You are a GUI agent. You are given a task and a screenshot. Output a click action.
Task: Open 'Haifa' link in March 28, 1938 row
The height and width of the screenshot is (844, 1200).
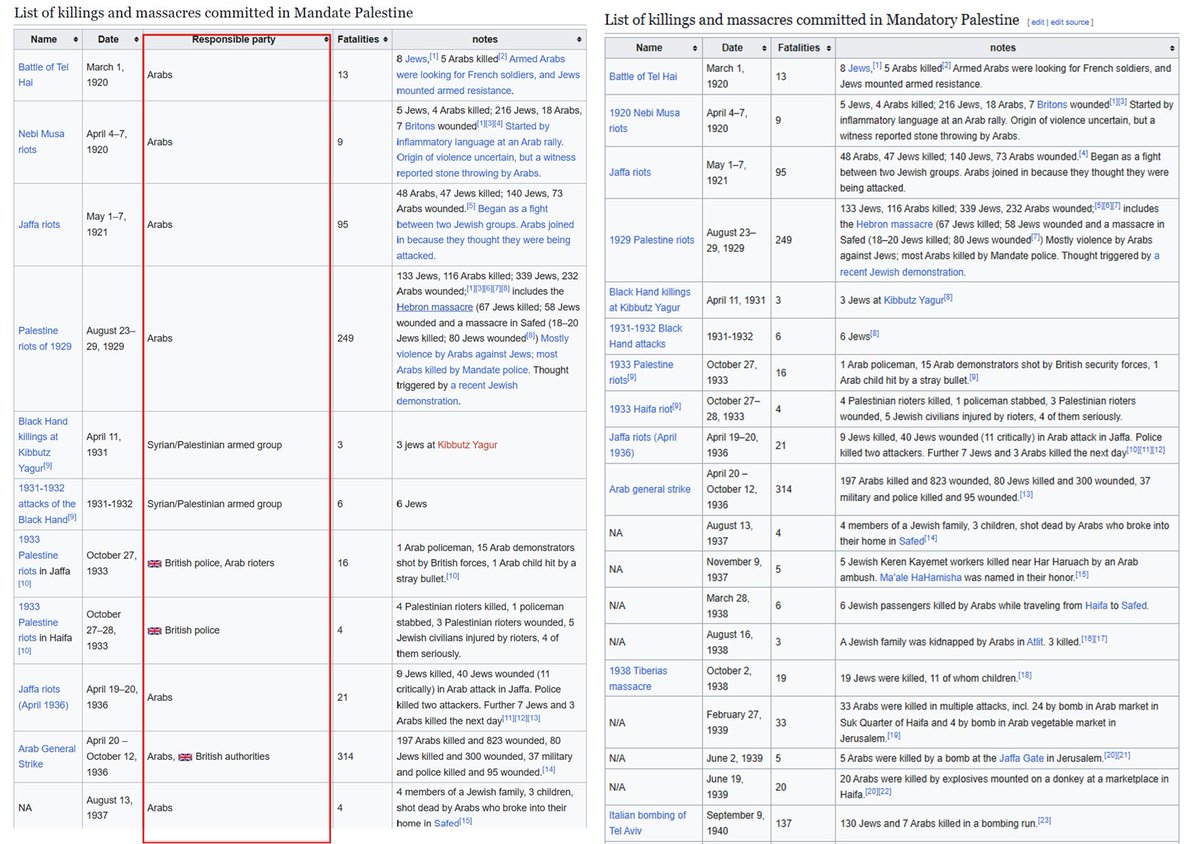(1095, 605)
